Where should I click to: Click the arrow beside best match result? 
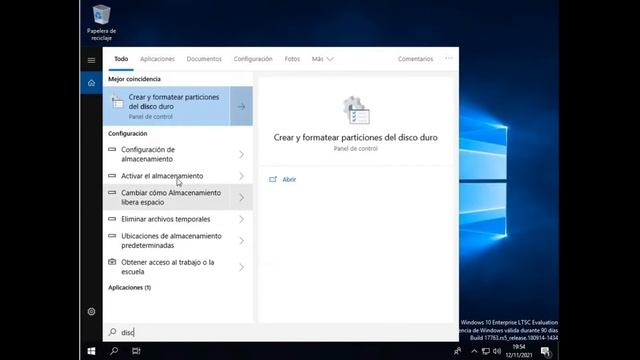click(x=241, y=107)
